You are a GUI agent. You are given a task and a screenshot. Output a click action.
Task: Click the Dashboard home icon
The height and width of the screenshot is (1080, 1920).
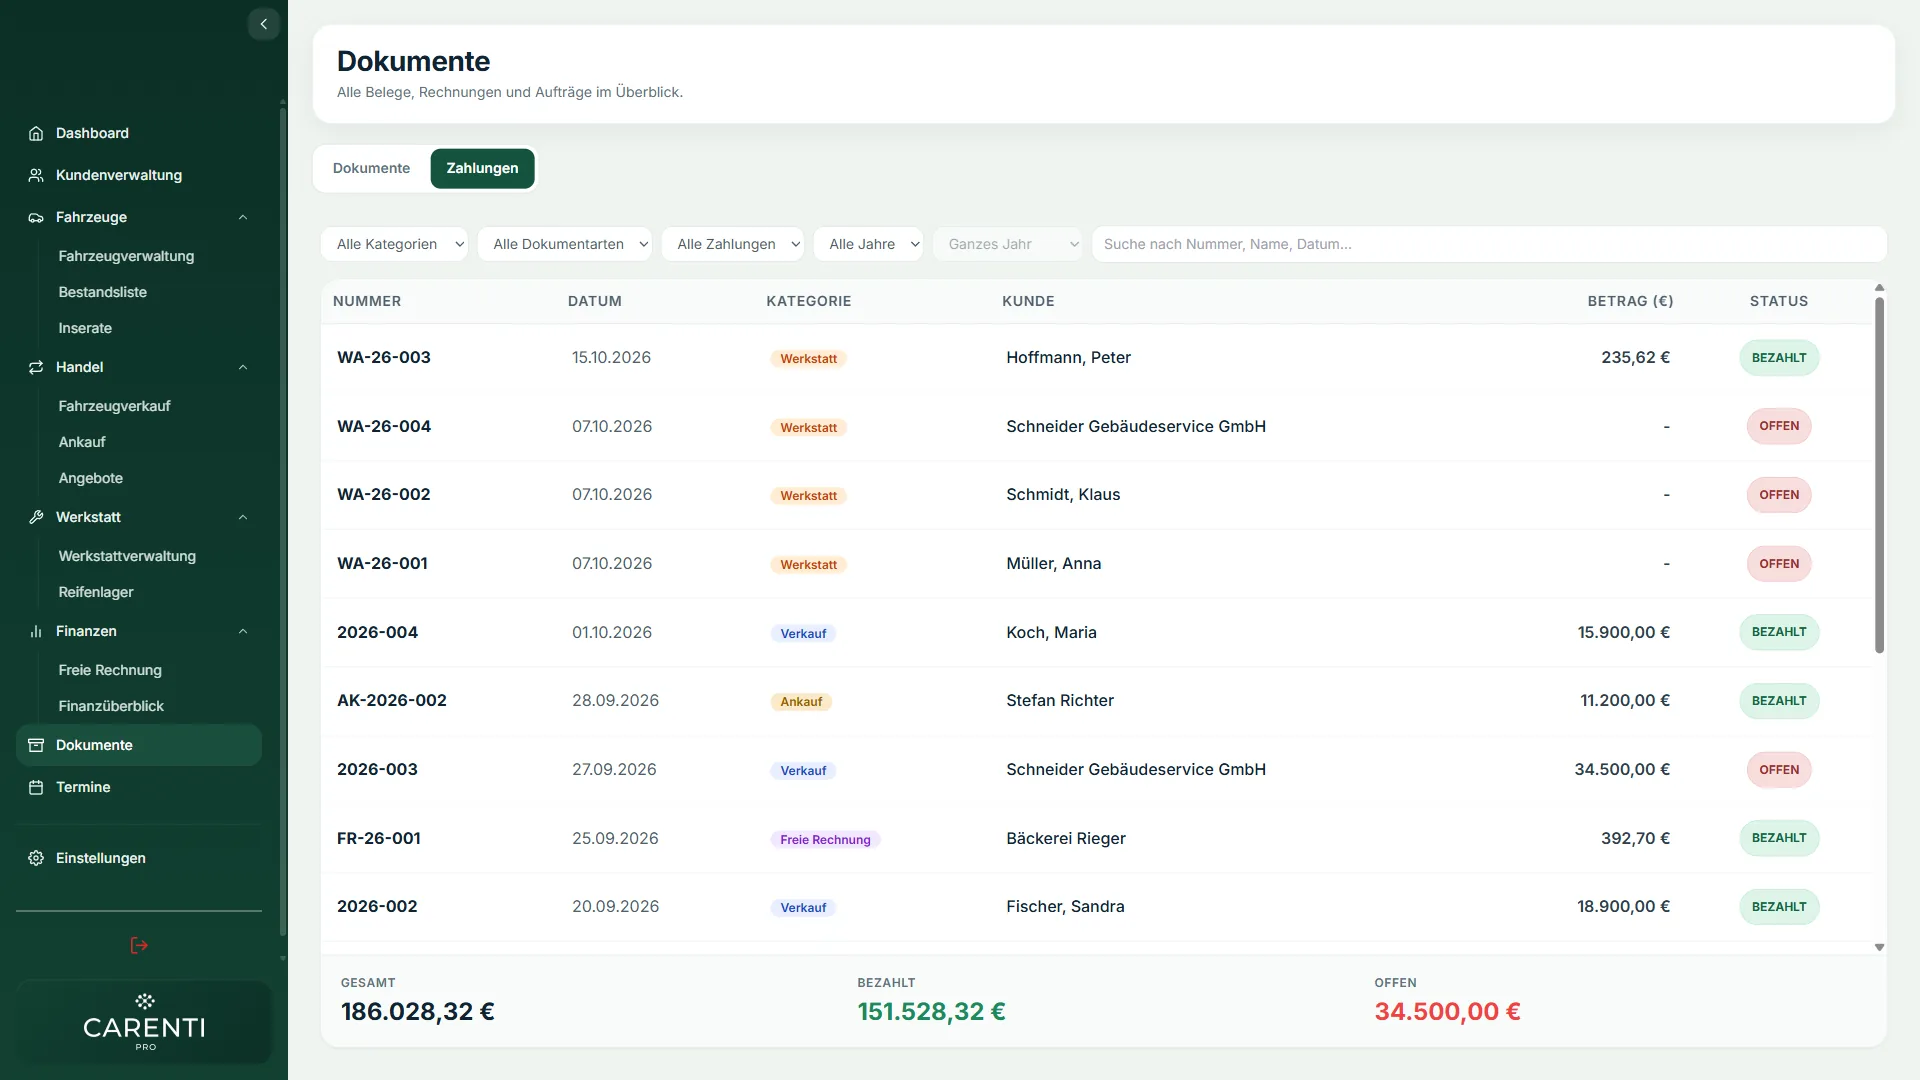(36, 133)
